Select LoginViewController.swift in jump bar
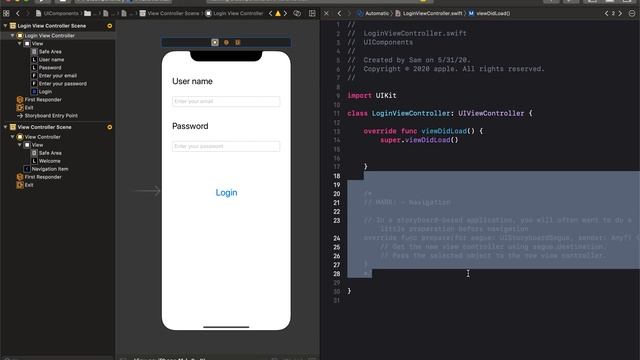Image resolution: width=640 pixels, height=360 pixels. tap(429, 13)
